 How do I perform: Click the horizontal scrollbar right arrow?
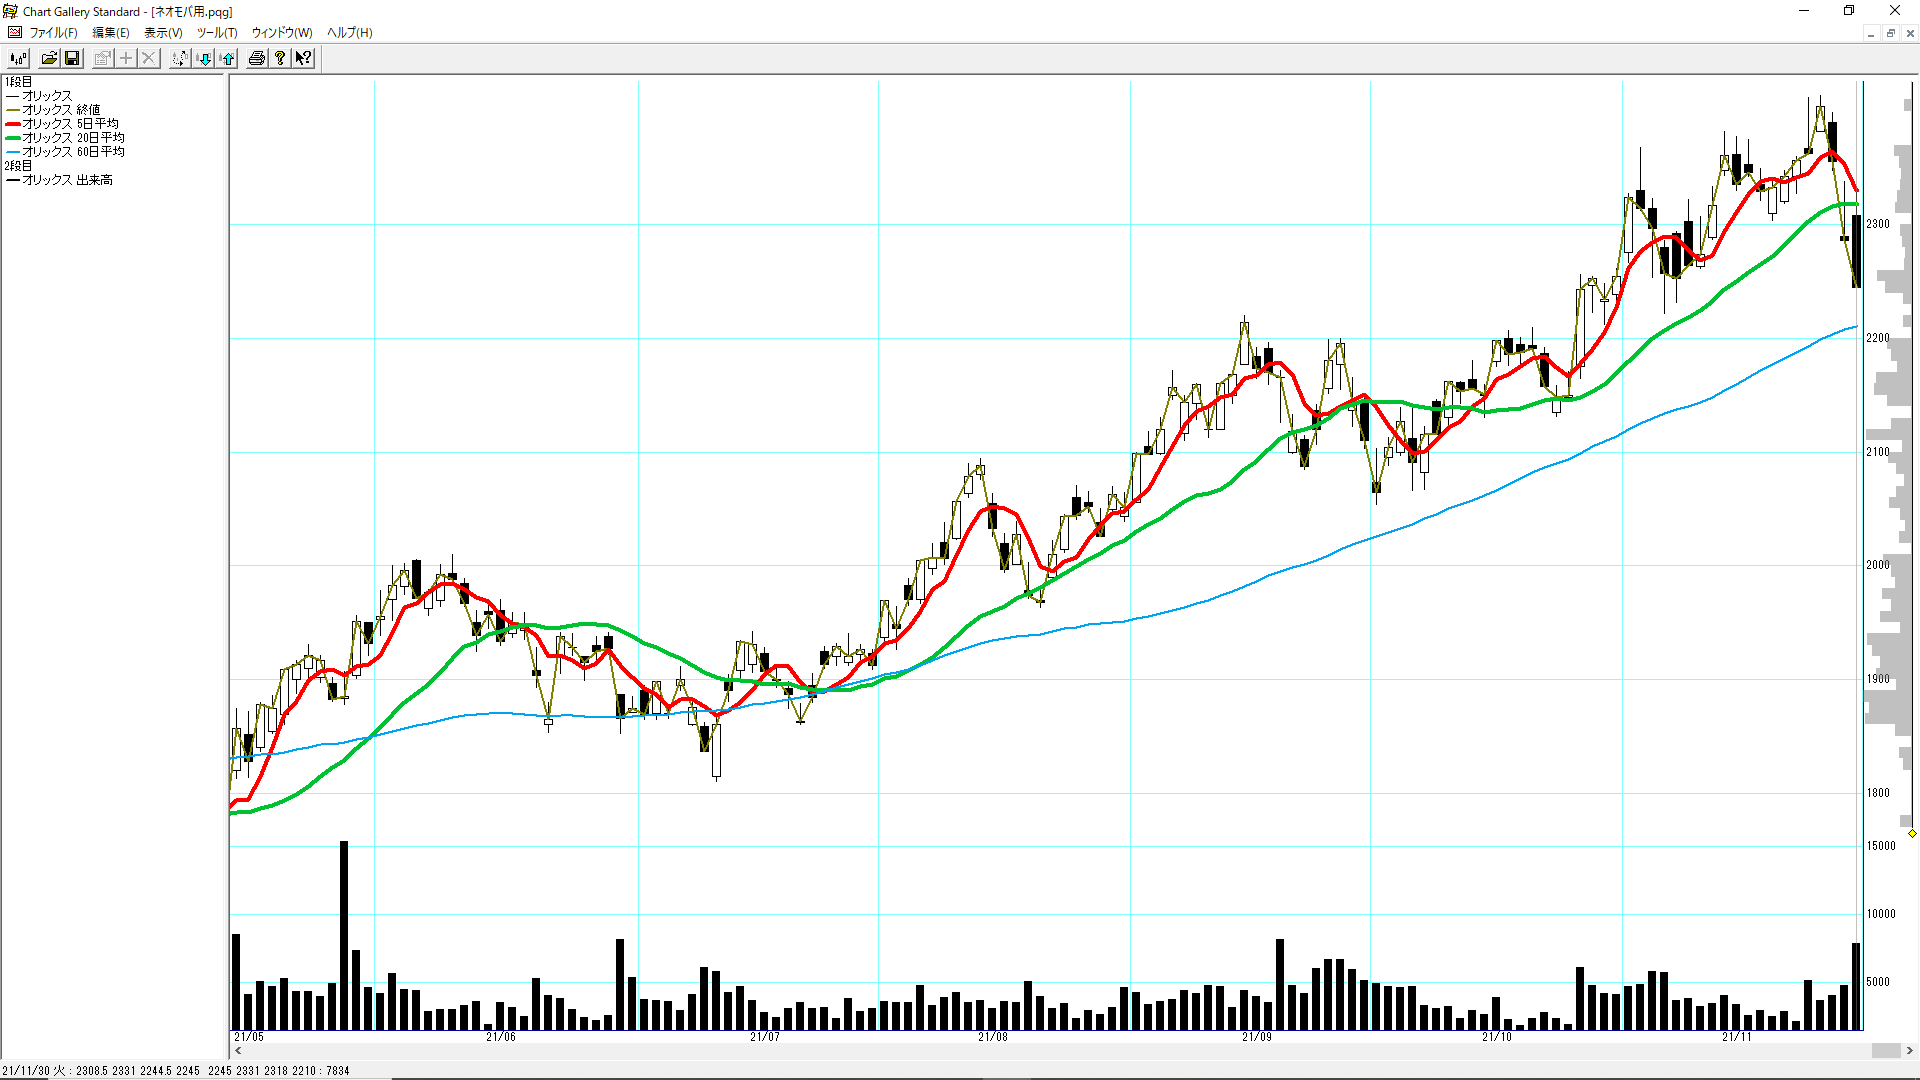(1910, 1051)
